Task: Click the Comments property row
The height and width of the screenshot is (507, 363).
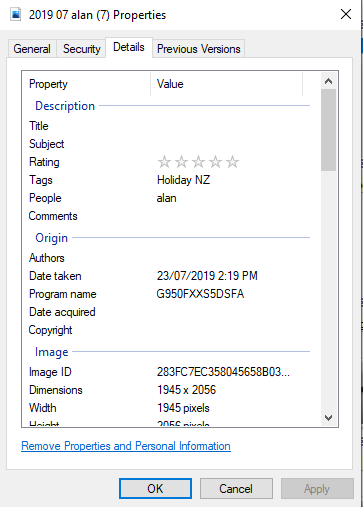Action: (x=169, y=216)
